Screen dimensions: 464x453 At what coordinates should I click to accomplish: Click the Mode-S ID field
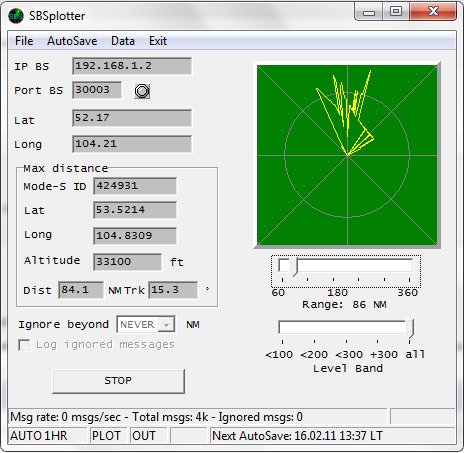[135, 186]
